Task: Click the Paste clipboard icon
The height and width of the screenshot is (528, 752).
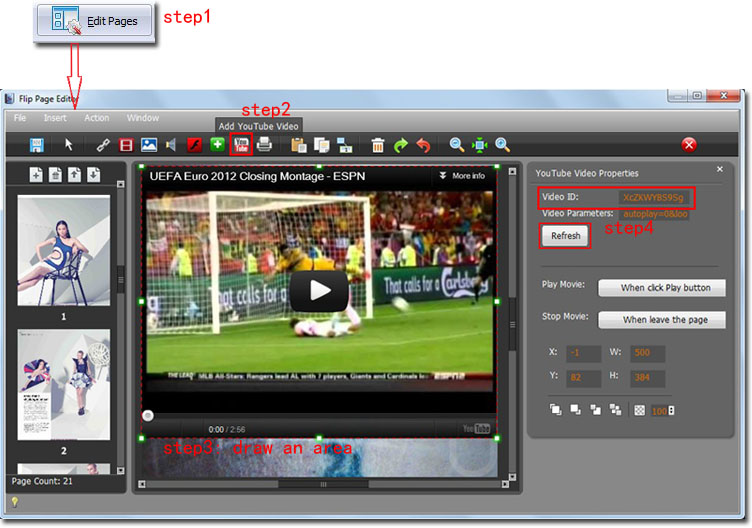Action: 299,145
